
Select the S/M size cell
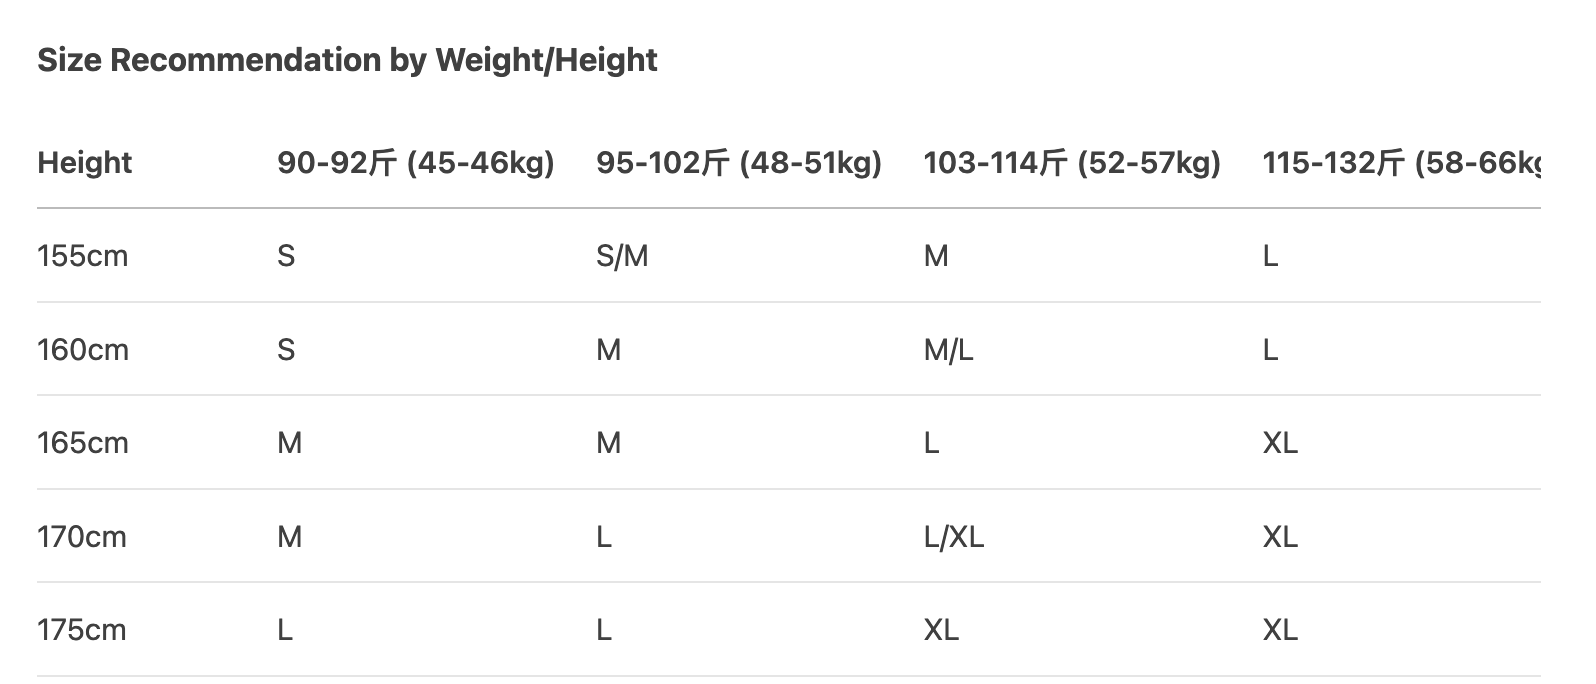coord(622,256)
